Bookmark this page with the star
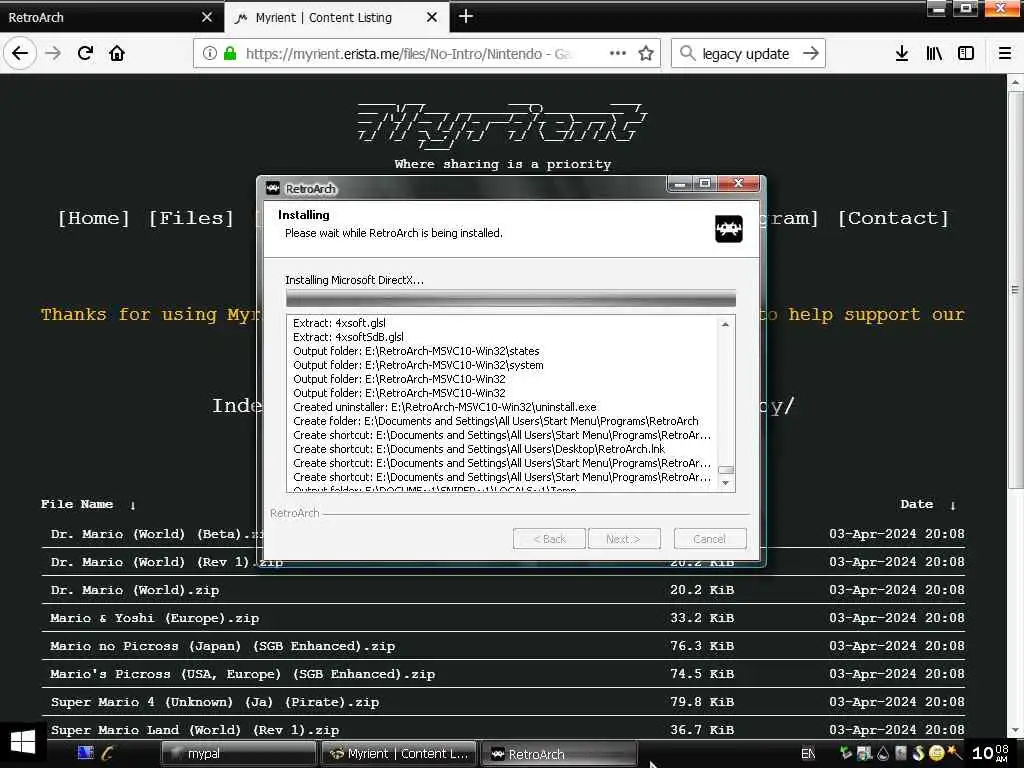This screenshot has height=768, width=1024. (x=646, y=53)
